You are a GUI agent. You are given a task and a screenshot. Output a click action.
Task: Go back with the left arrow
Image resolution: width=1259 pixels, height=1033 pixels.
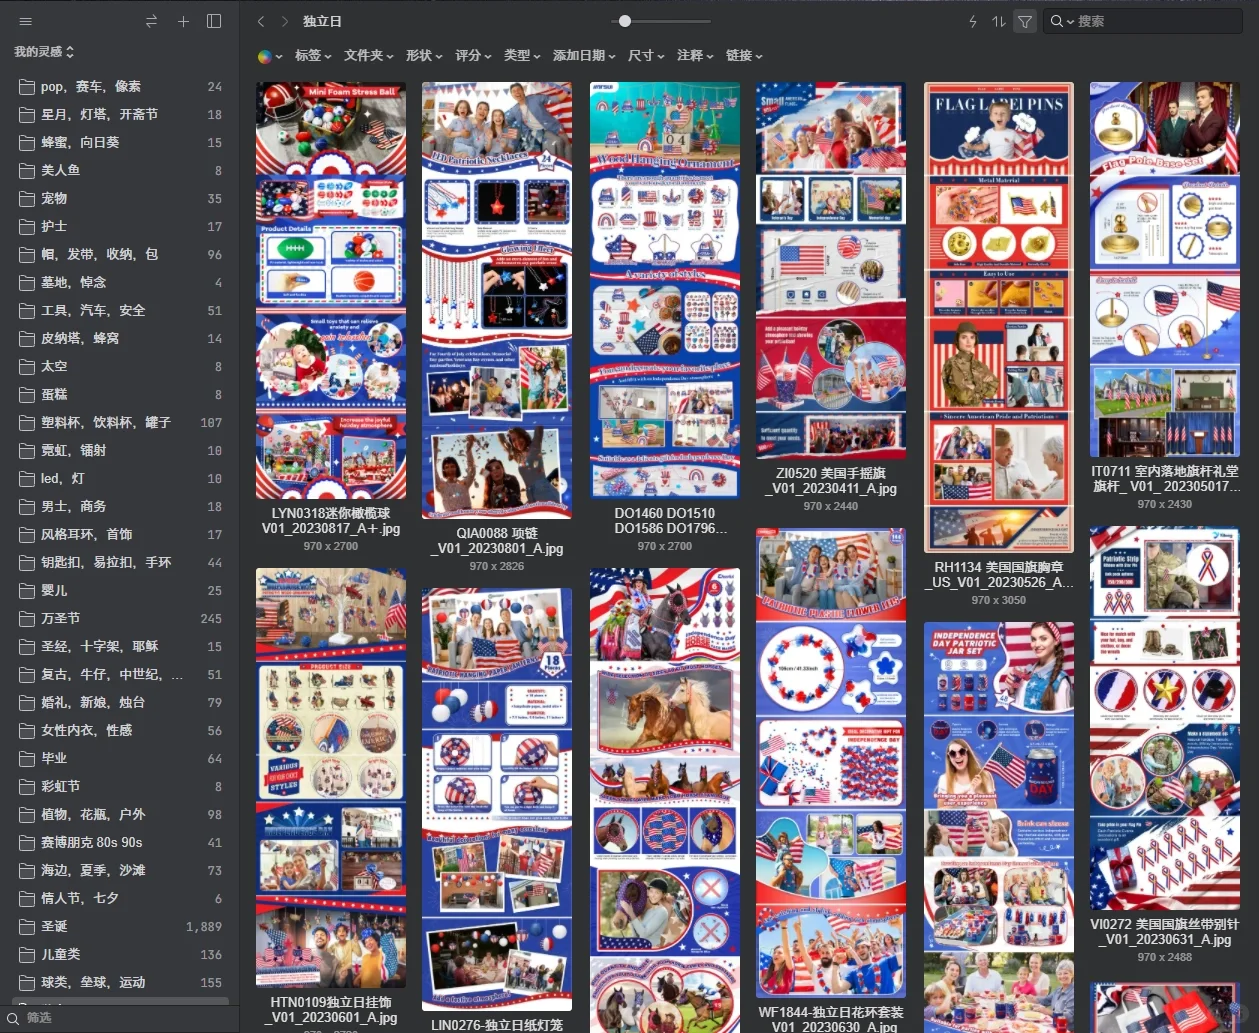(261, 21)
